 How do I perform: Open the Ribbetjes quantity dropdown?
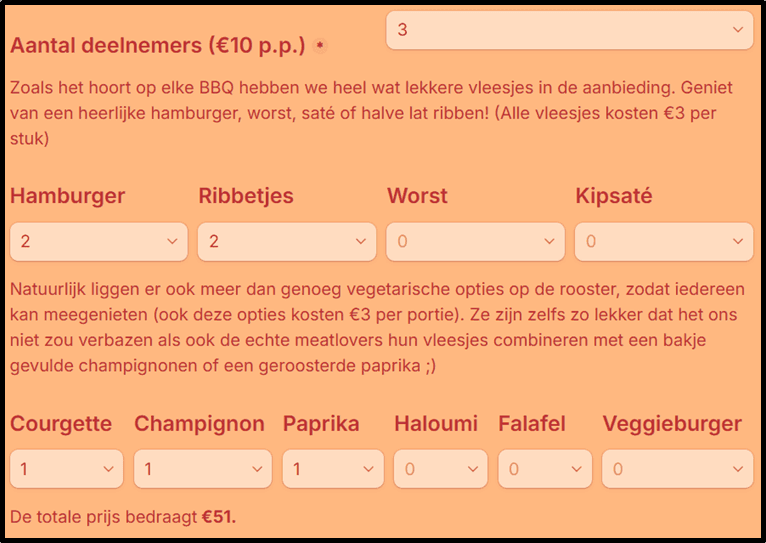[286, 241]
